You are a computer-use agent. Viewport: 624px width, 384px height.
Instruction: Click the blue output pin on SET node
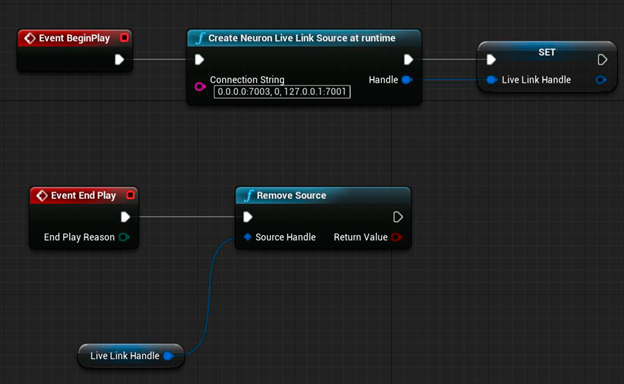pos(601,80)
